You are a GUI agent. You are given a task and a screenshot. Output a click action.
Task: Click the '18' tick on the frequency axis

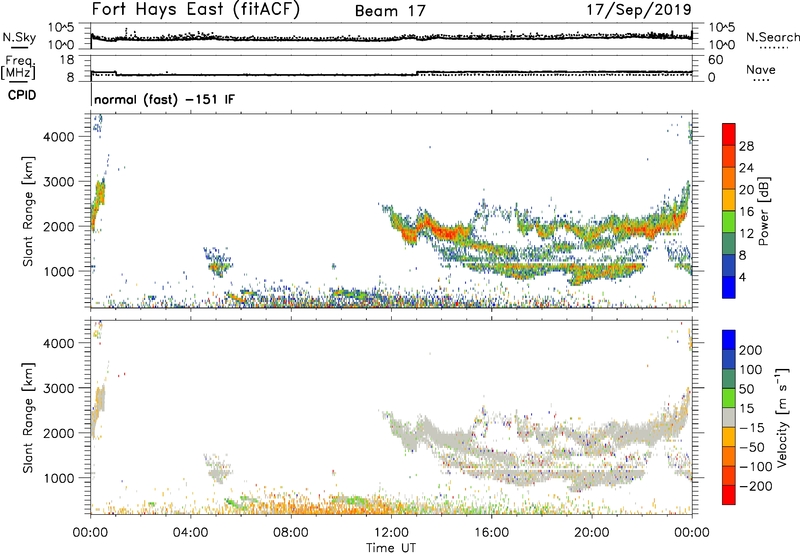coord(67,60)
